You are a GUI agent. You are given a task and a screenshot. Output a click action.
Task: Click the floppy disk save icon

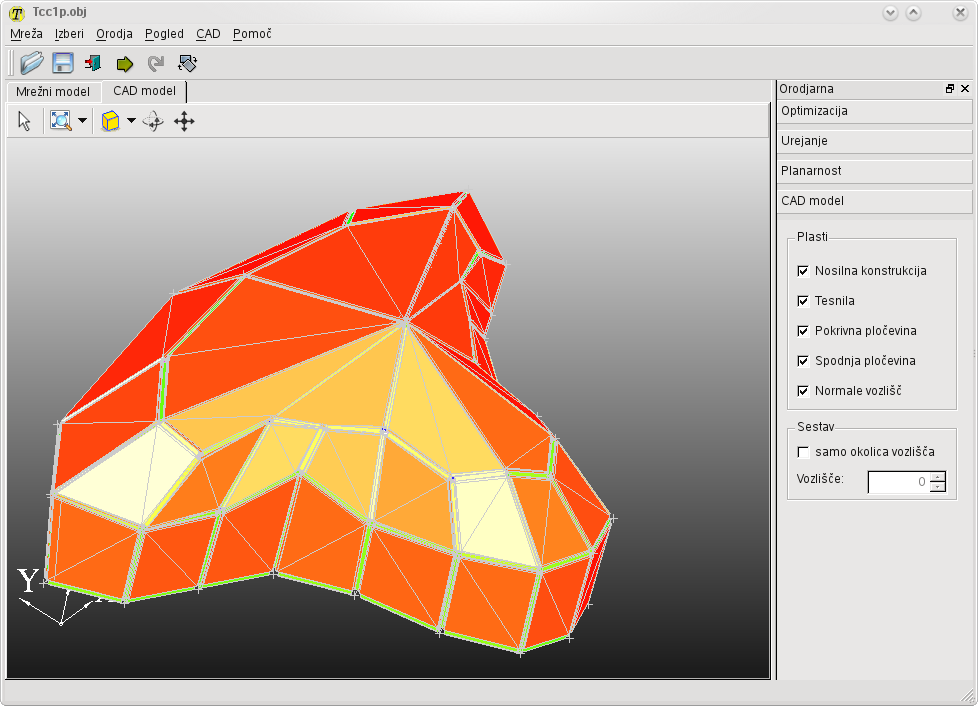pyautogui.click(x=62, y=63)
